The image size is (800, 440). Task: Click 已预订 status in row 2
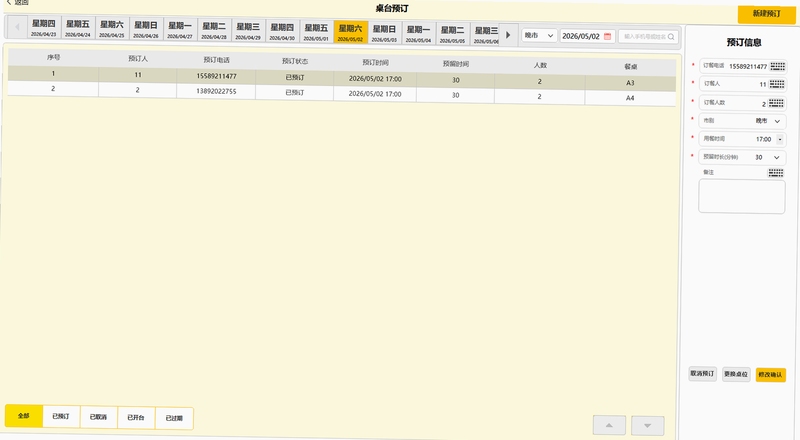click(x=295, y=92)
